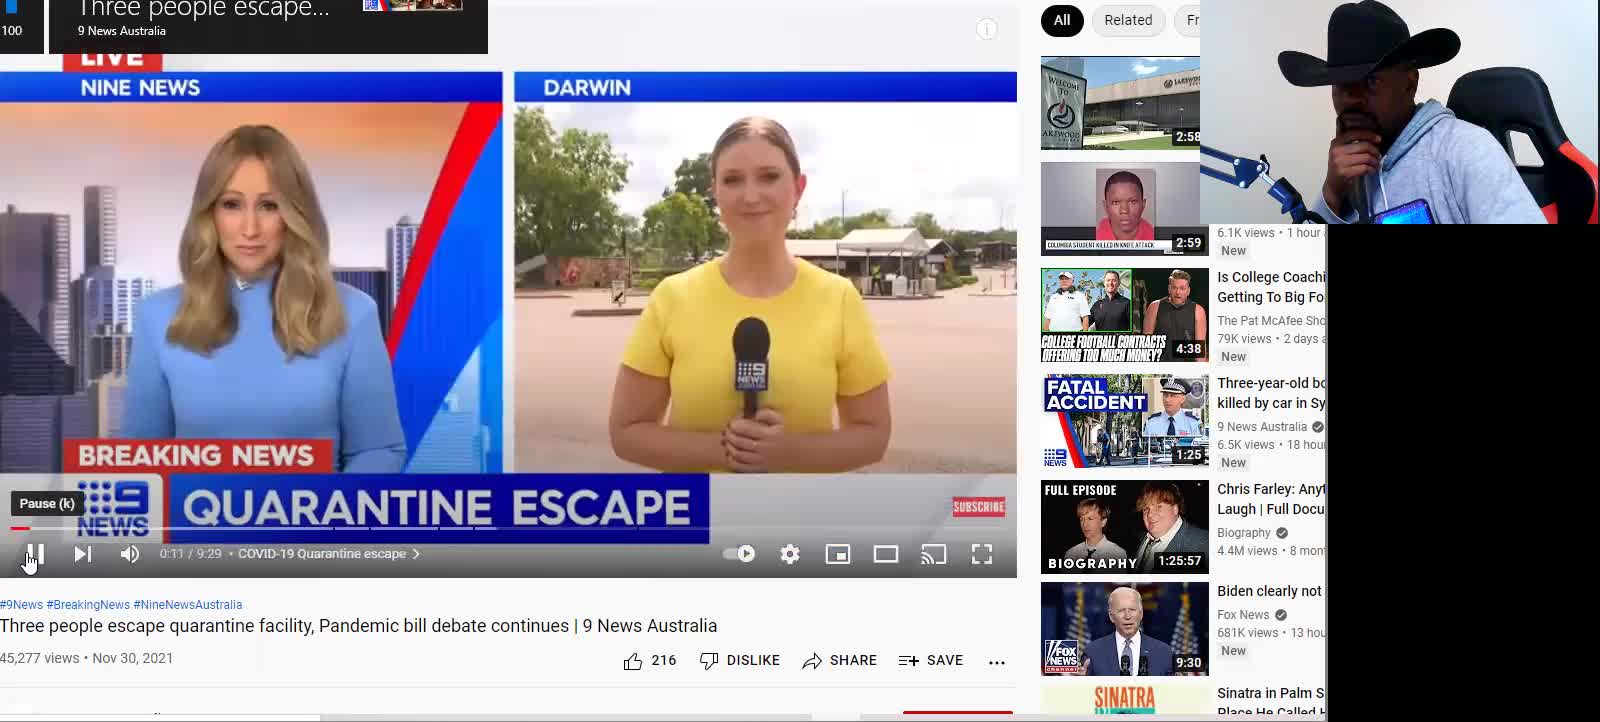
Task: Open 'Chris Farley: Anything' video title
Action: 1271,499
